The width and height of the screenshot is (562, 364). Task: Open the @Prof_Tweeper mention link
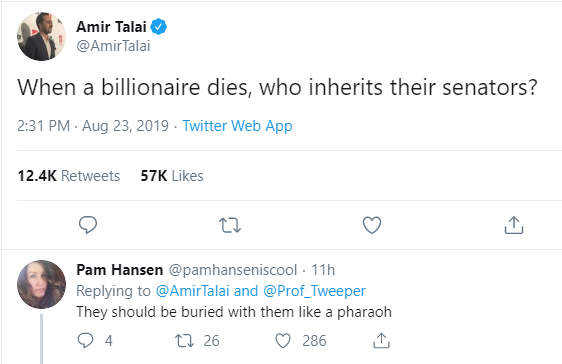314,291
